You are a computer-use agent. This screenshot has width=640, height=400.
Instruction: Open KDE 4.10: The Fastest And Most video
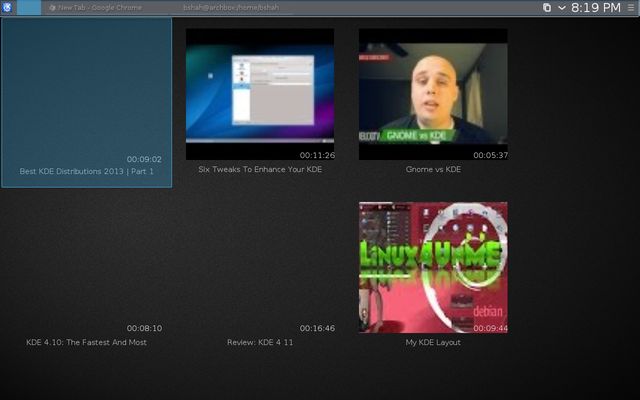(x=87, y=267)
